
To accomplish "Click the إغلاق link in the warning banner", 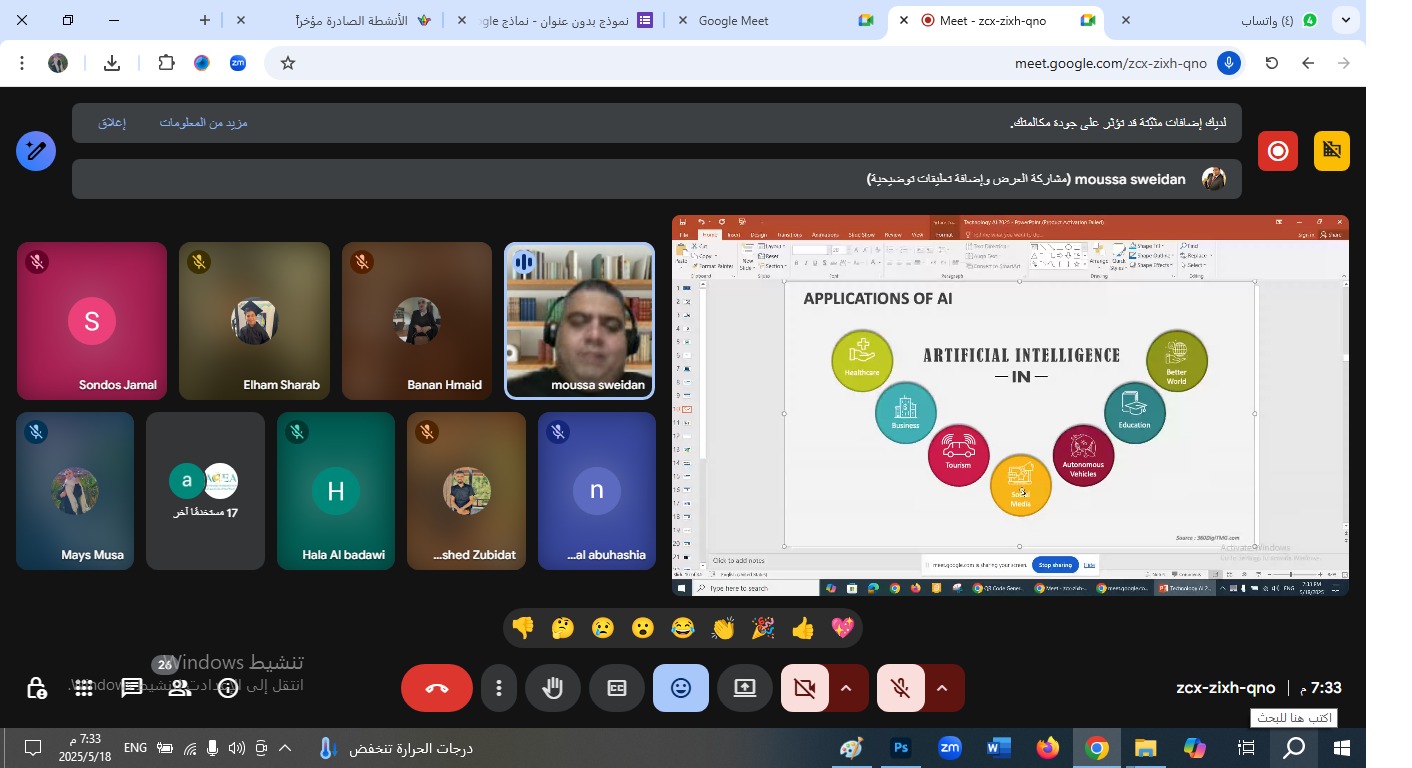I will coord(112,123).
